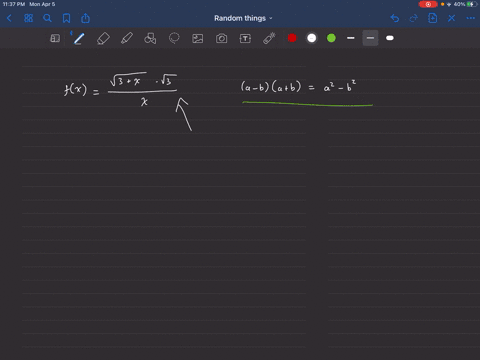This screenshot has width=480, height=360.
Task: Add a new page
Action: click(432, 18)
